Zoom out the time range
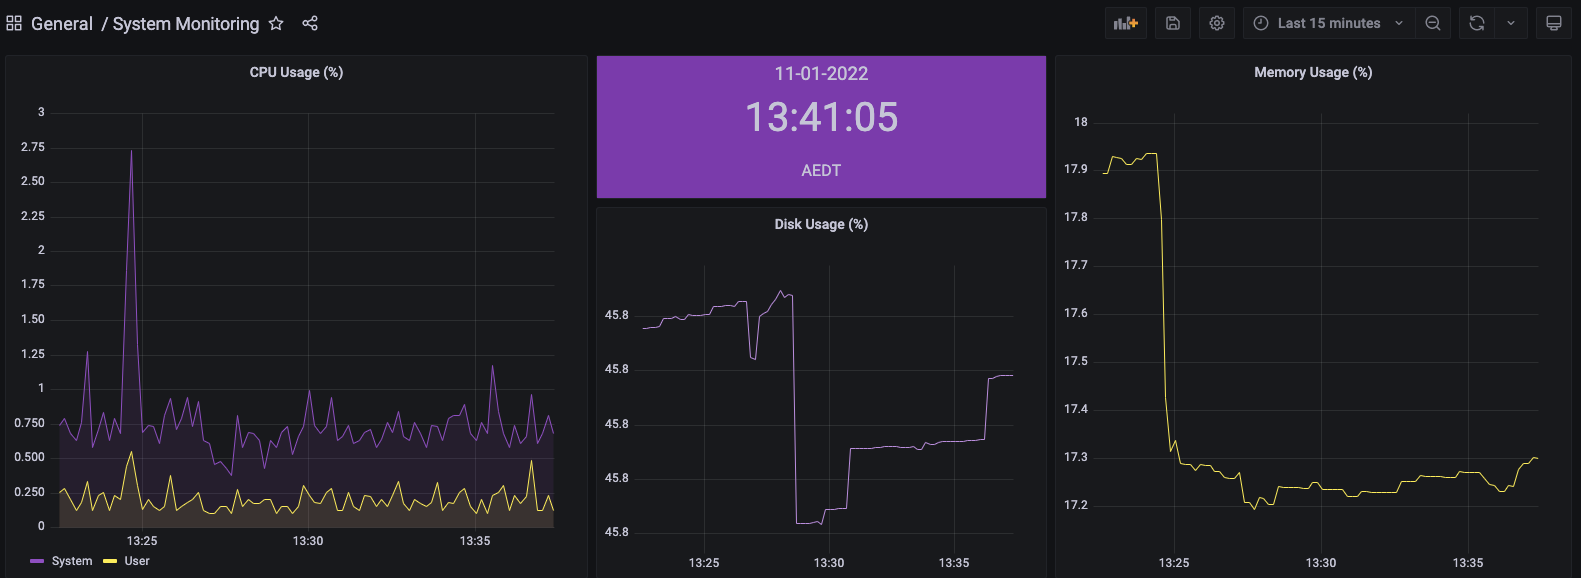 point(1433,23)
